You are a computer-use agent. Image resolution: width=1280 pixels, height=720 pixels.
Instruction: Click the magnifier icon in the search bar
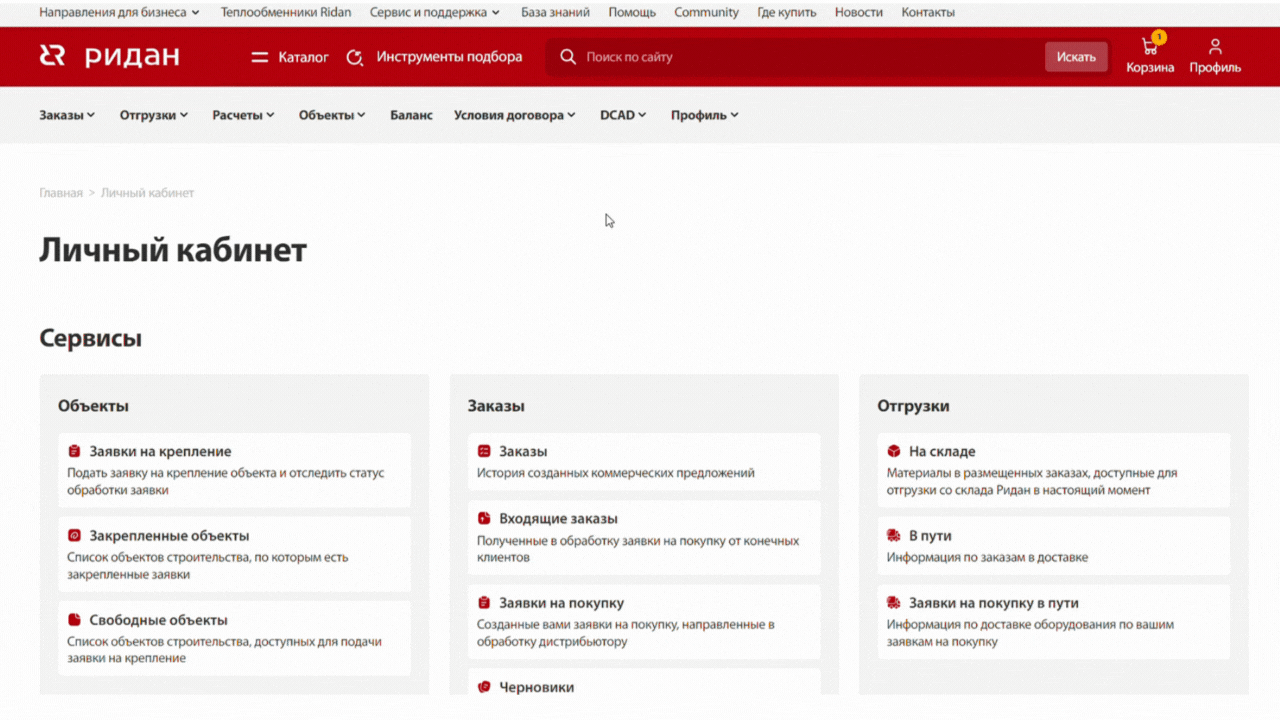[x=568, y=57]
